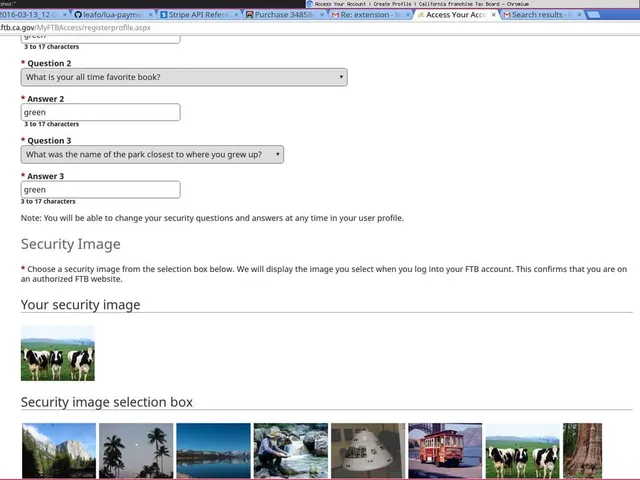Screen dimensions: 640x480
Task: Select the blue lake reflection security image
Action: click(x=213, y=450)
